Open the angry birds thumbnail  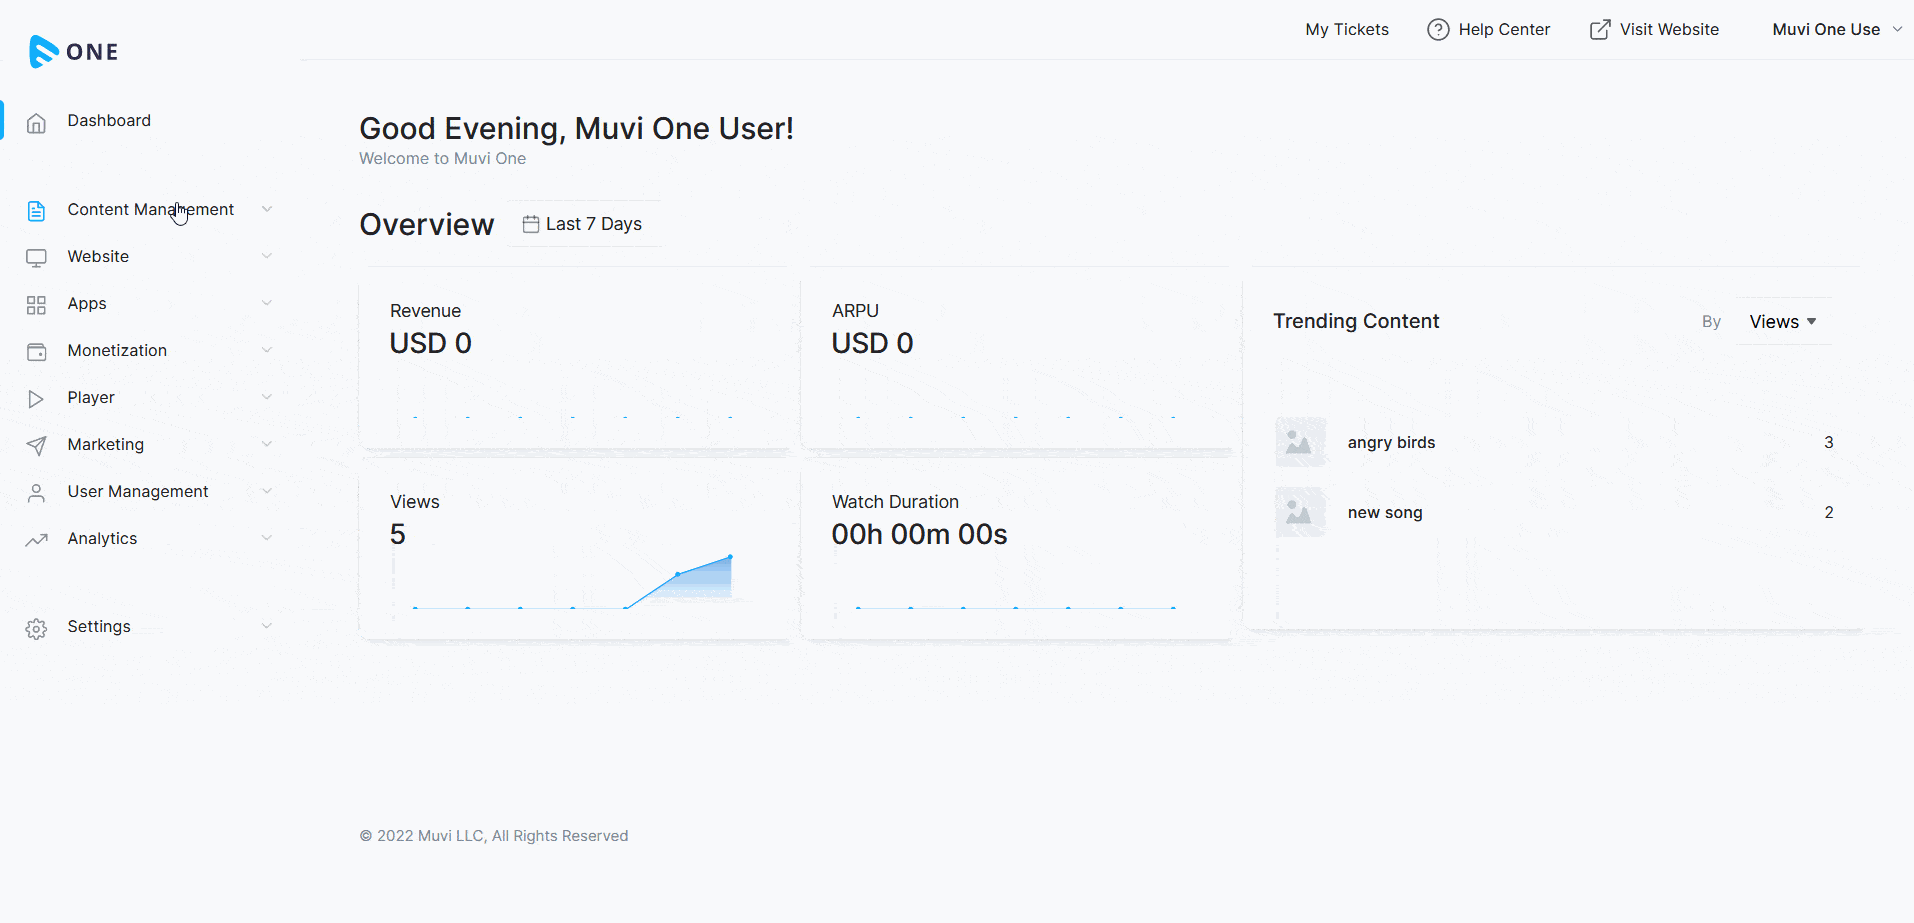tap(1300, 442)
